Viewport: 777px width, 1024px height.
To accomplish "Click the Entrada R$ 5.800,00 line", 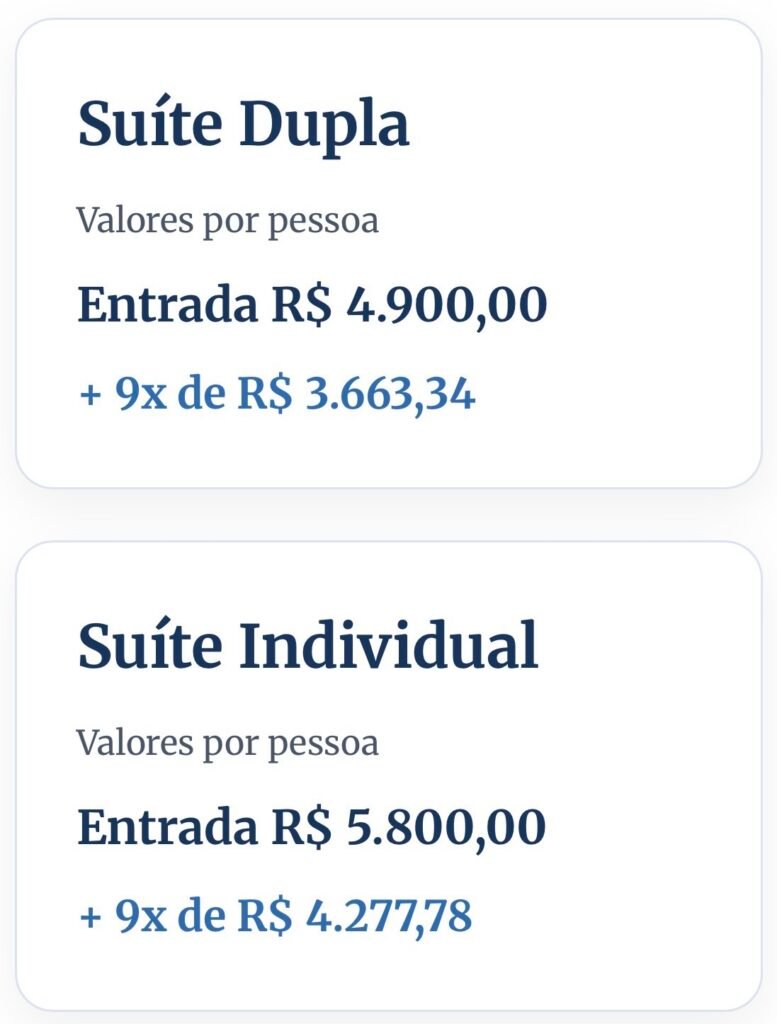I will click(312, 828).
